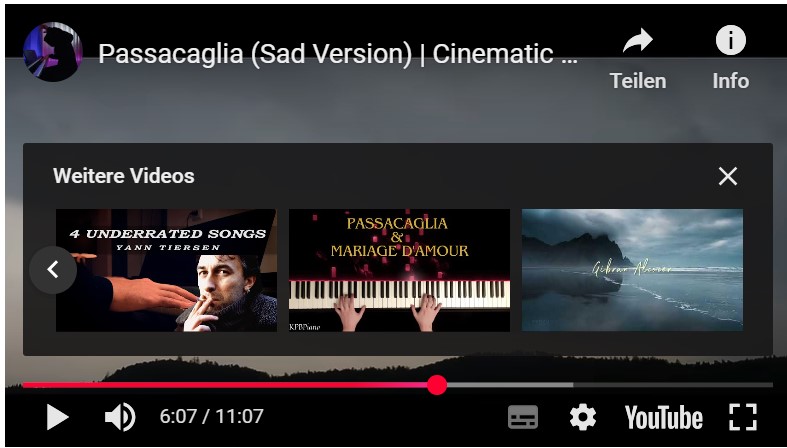Seek to the unbuffered end of progress bar
Viewport: 787px width, 448px height.
(673, 385)
